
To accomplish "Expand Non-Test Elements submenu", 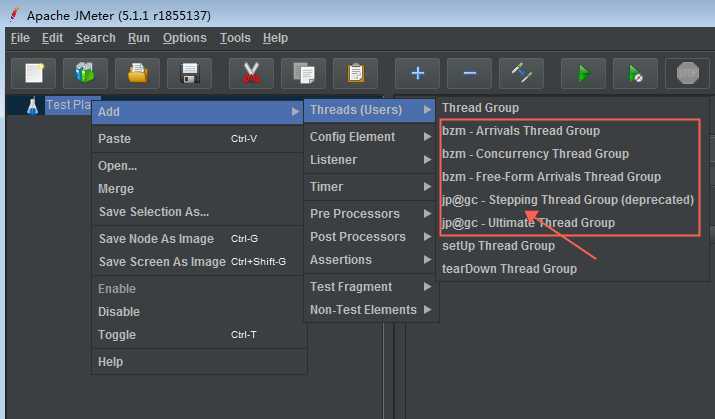I will [x=370, y=310].
